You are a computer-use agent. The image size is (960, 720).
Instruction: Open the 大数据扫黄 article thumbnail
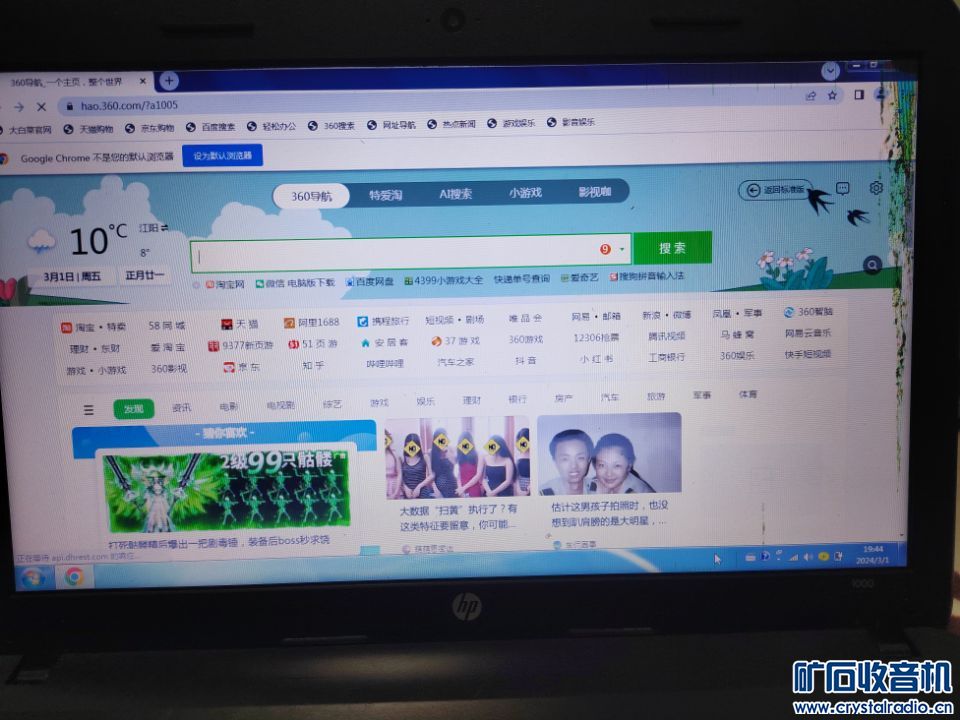[457, 457]
